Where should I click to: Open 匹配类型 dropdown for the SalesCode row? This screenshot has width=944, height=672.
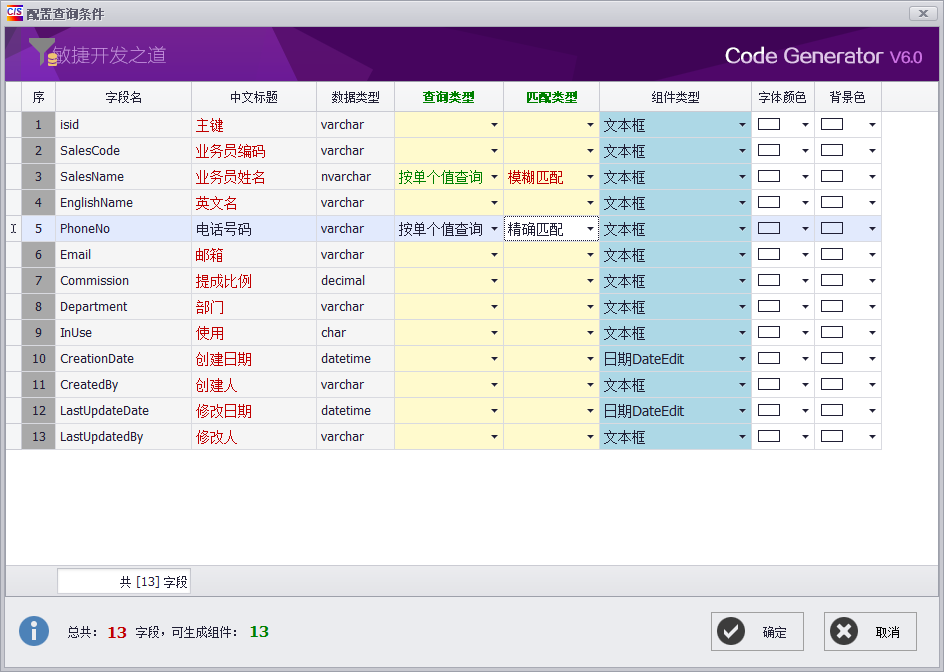click(x=590, y=151)
